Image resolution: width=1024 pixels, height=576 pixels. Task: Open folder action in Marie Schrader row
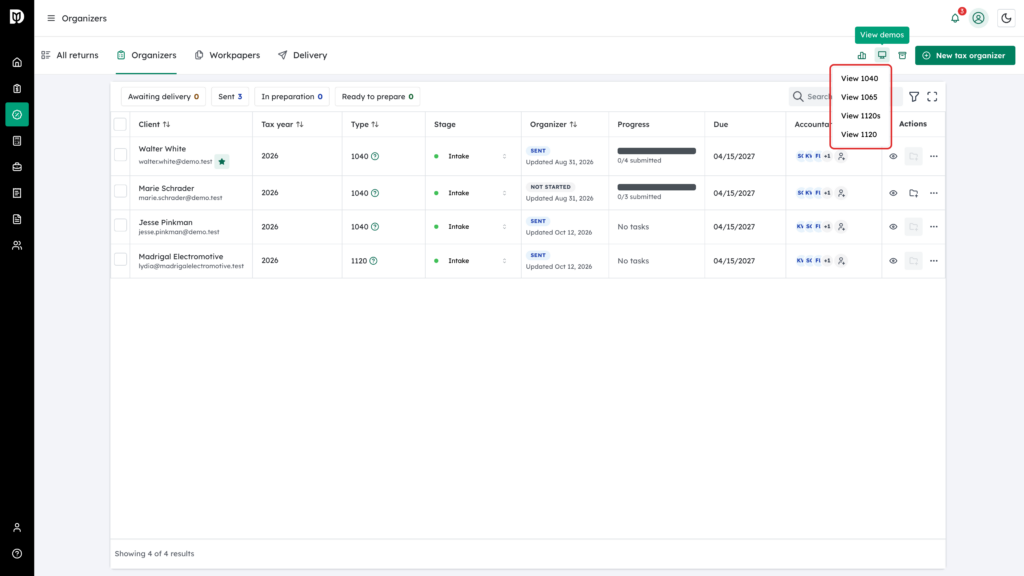pyautogui.click(x=914, y=193)
